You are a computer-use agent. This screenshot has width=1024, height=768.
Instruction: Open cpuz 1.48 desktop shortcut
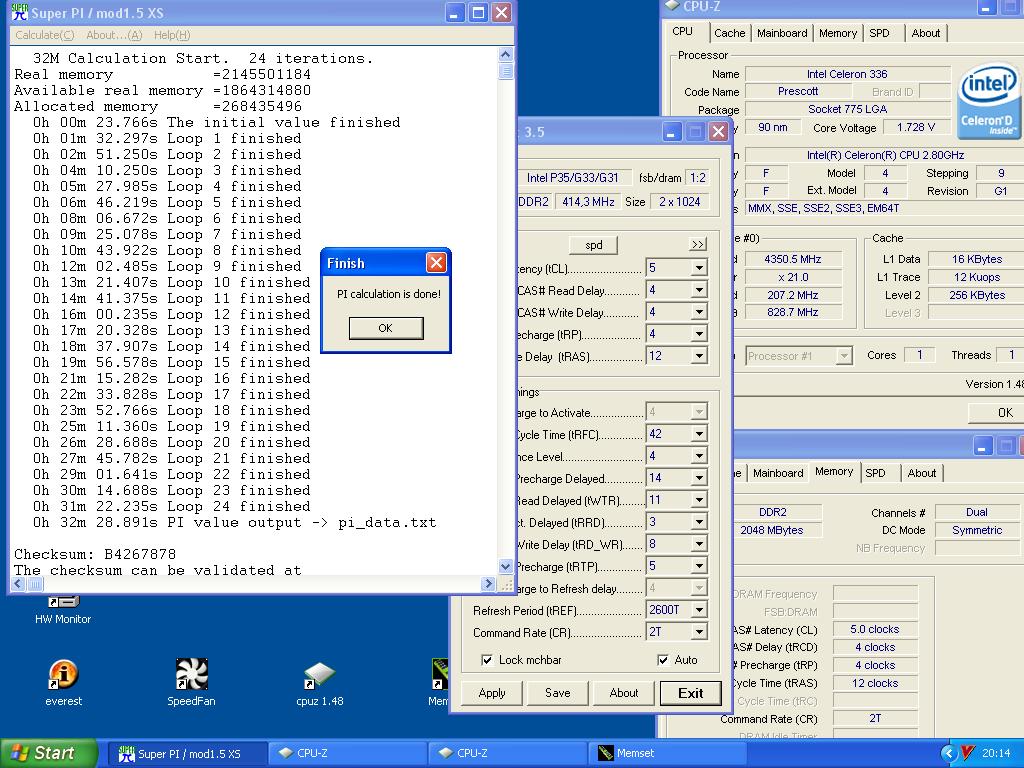tap(319, 684)
